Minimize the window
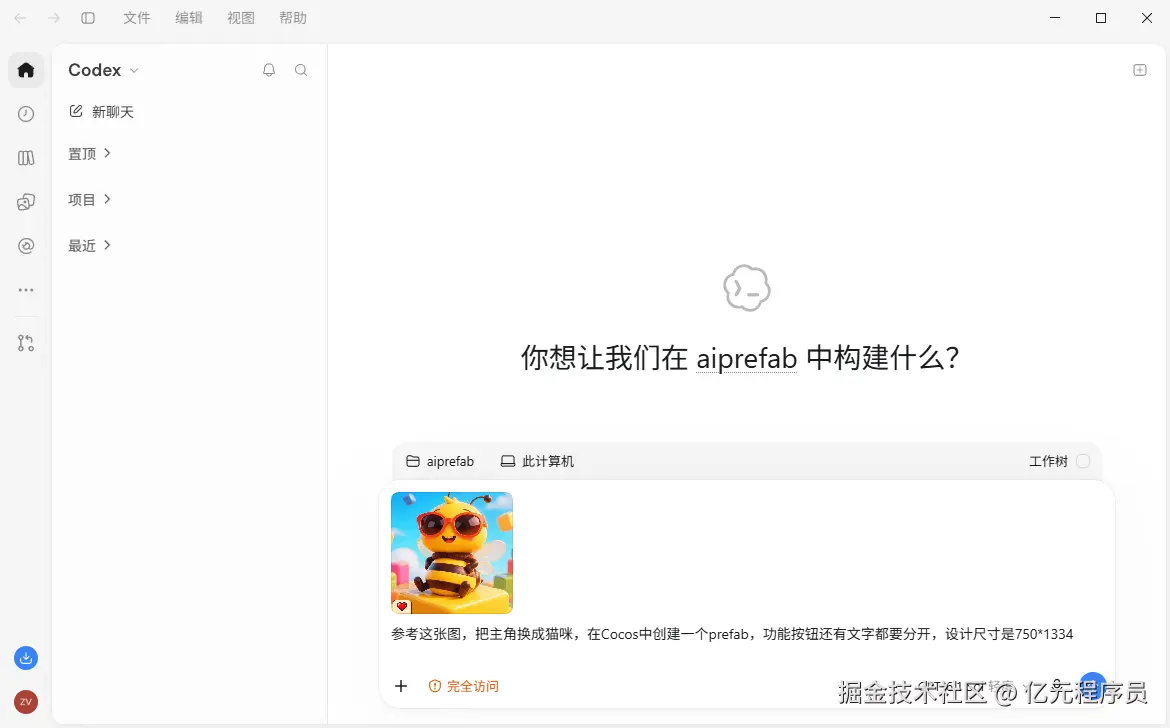 [1055, 18]
